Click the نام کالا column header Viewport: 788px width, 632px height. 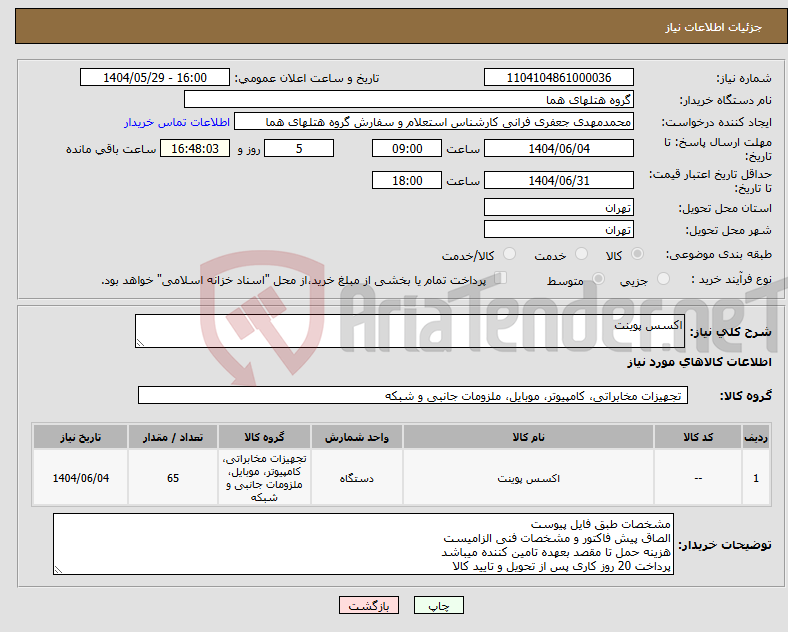click(x=528, y=437)
